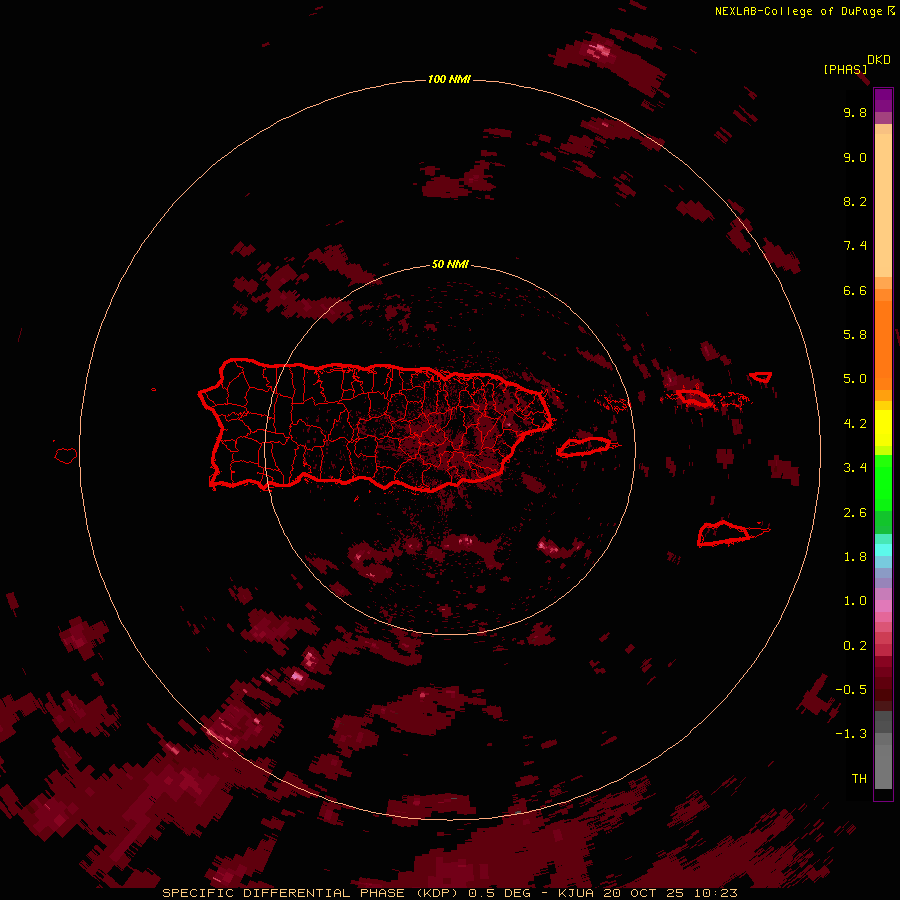Click the 1.8 scale value
The image size is (900, 900).
point(855,557)
